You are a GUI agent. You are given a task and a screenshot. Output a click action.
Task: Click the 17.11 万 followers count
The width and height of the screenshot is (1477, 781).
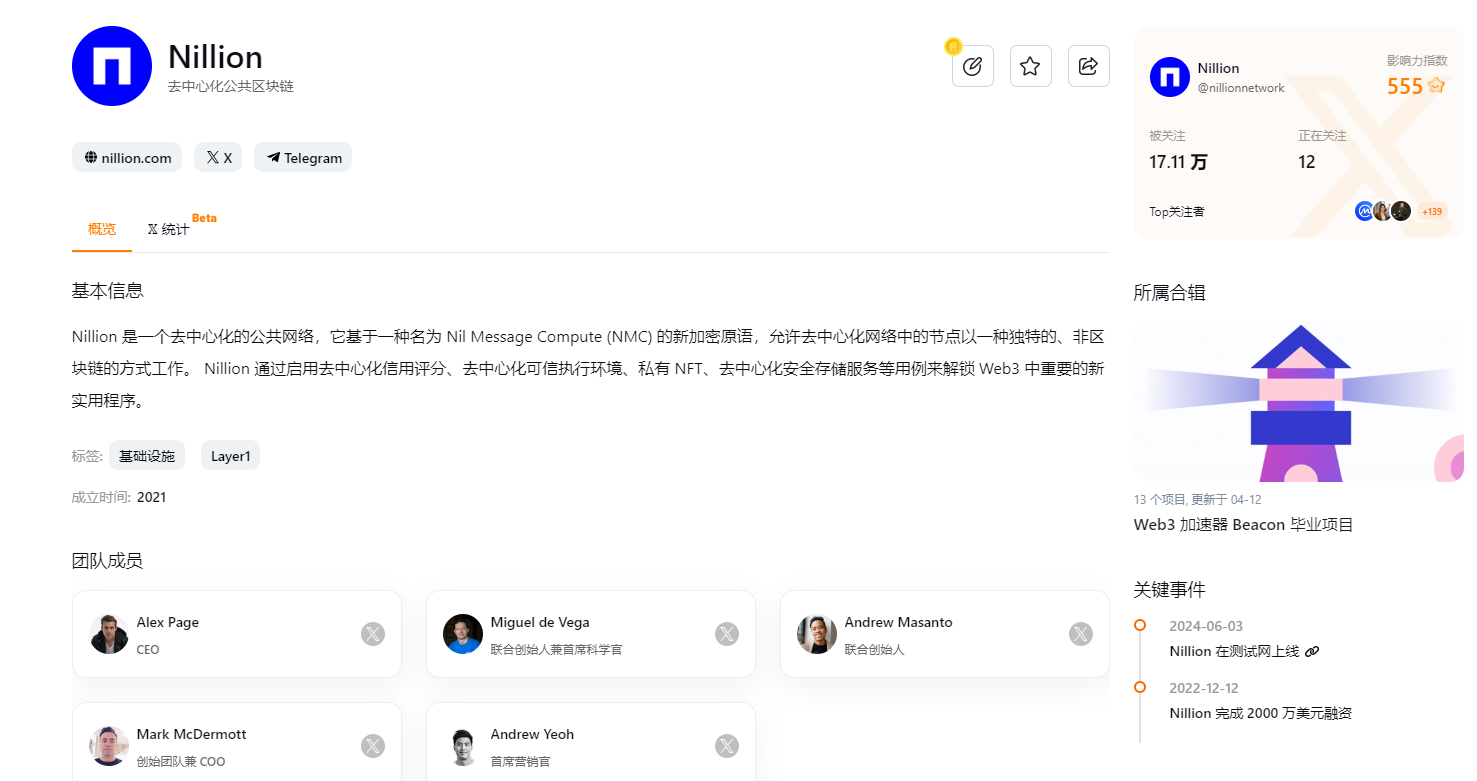coord(1178,162)
